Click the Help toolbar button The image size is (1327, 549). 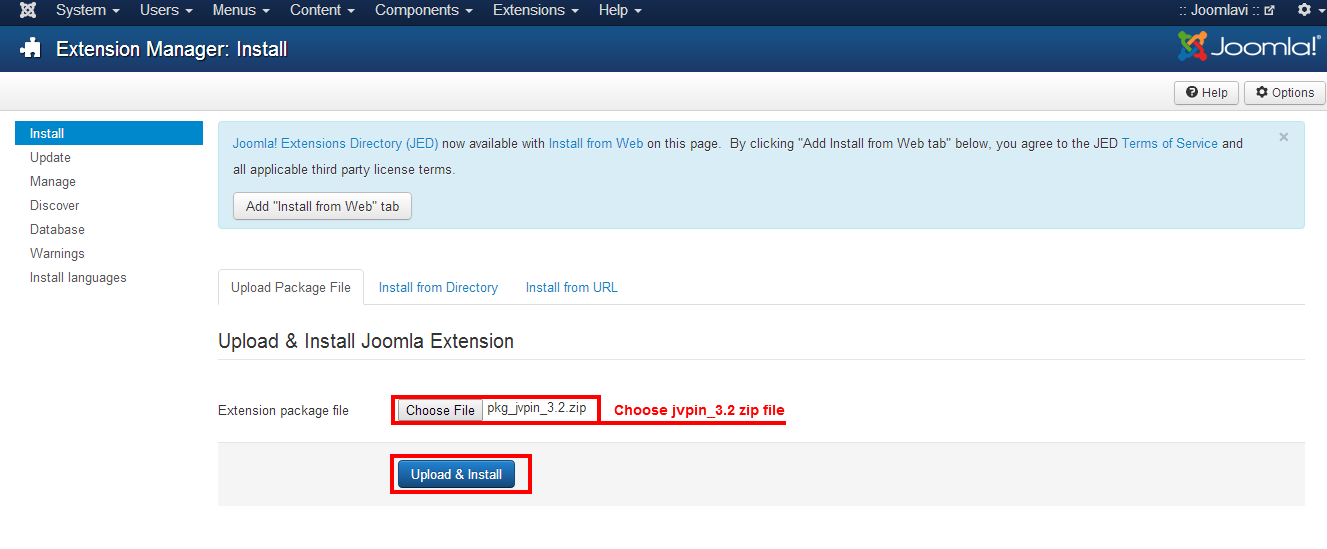(x=1207, y=93)
